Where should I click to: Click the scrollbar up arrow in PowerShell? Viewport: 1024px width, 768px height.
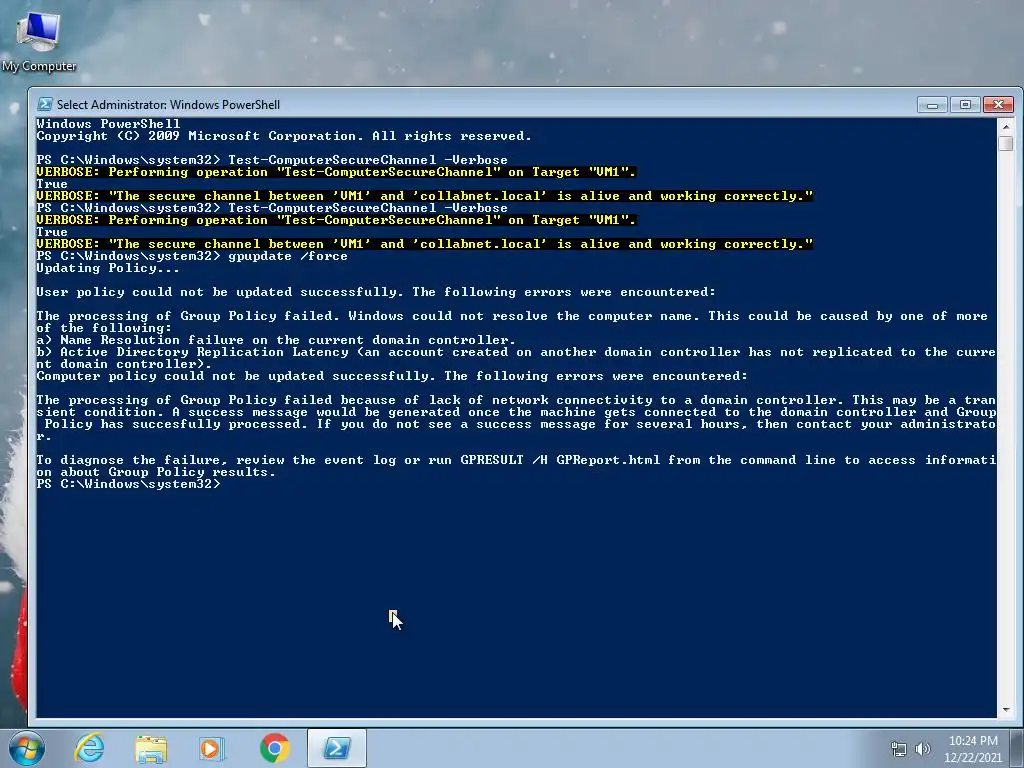click(x=1006, y=126)
